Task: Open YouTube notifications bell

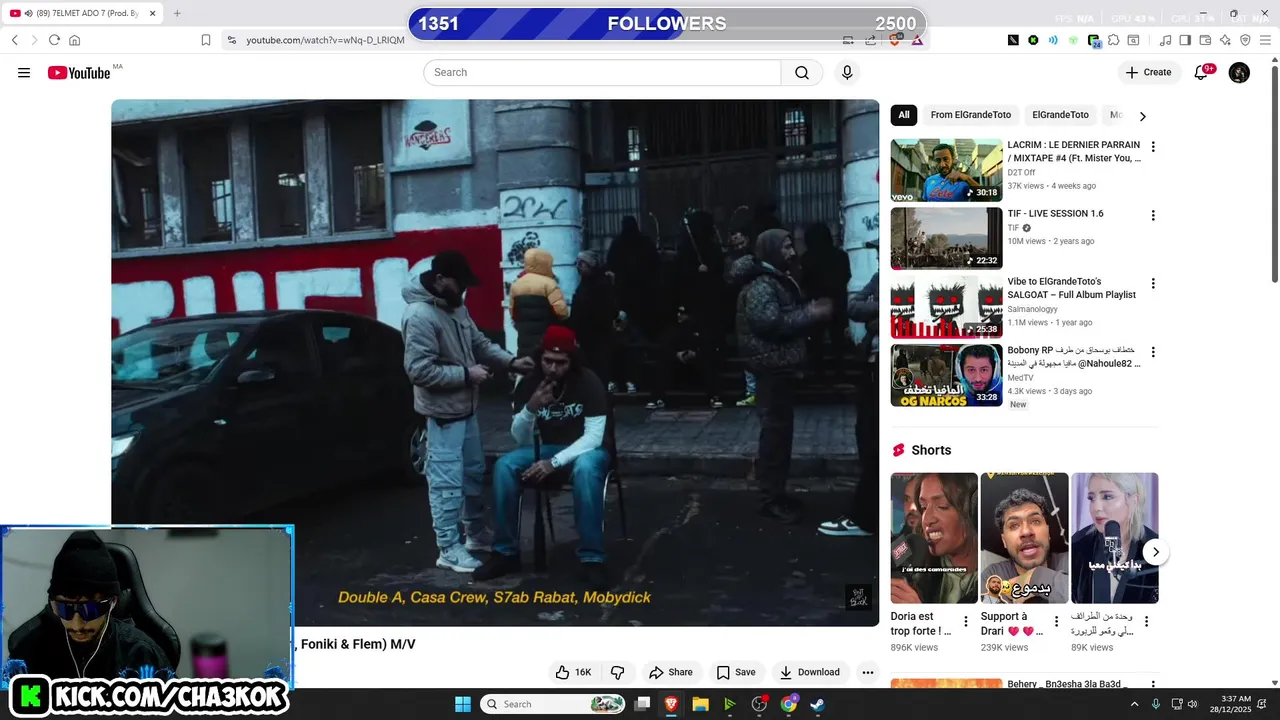Action: 1202,72
